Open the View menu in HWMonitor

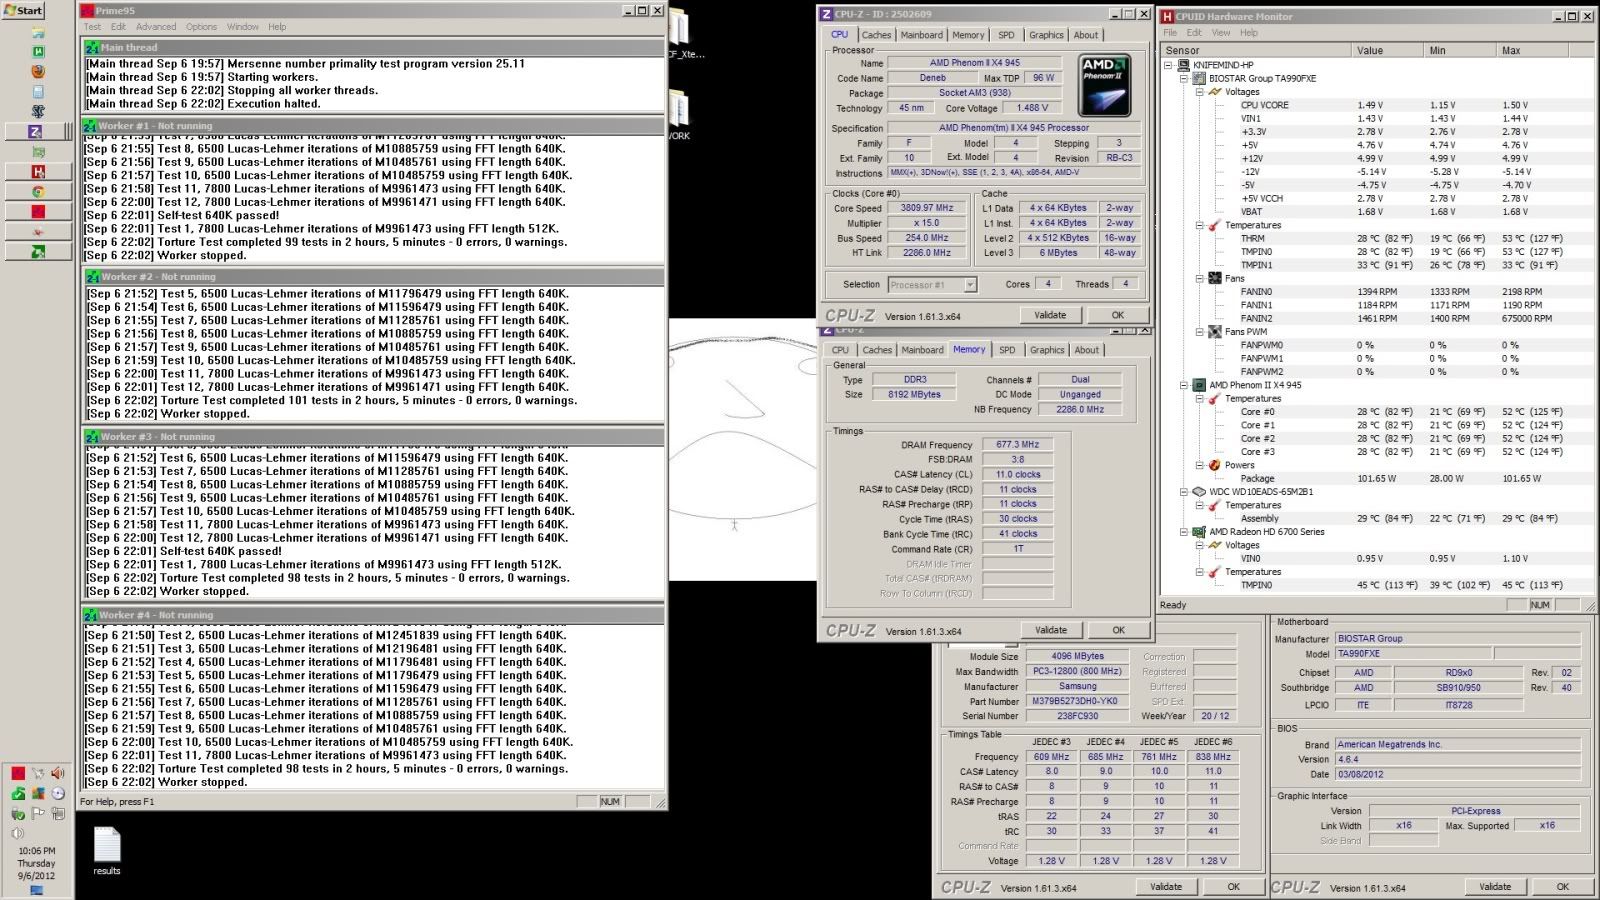1221,33
